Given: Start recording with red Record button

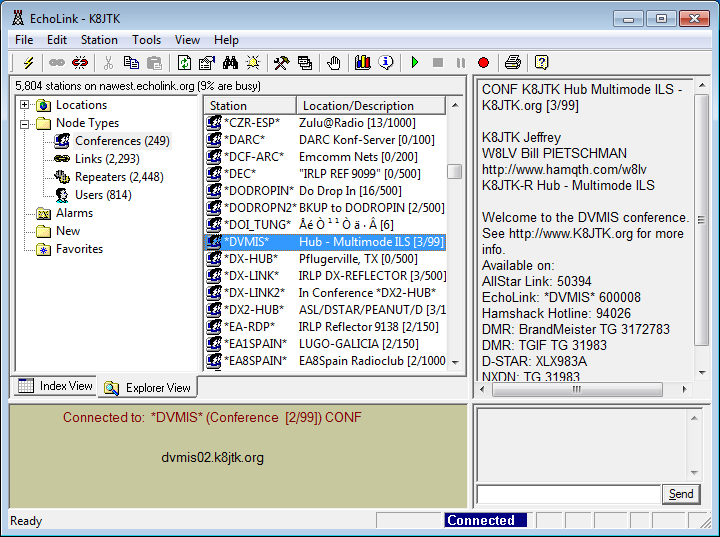Looking at the screenshot, I should tap(484, 62).
